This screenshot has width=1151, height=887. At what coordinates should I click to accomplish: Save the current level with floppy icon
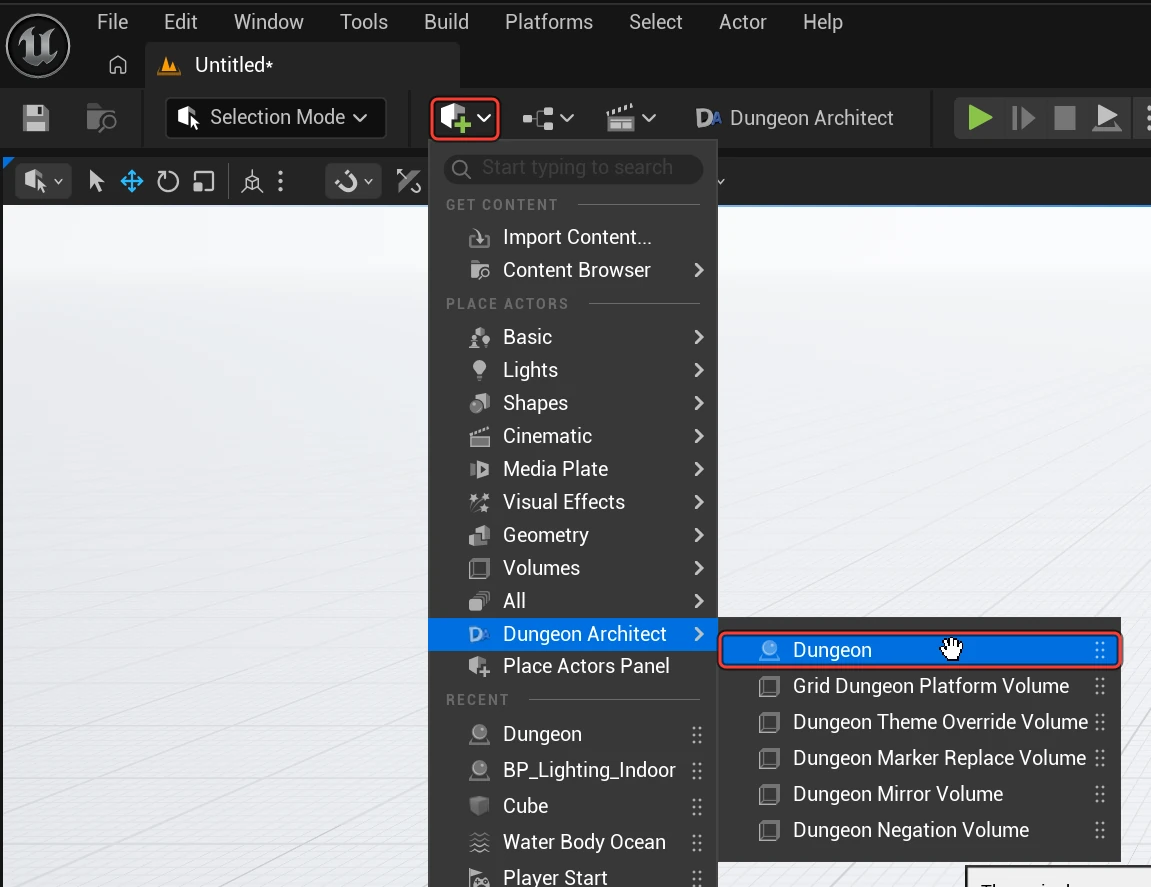[35, 117]
